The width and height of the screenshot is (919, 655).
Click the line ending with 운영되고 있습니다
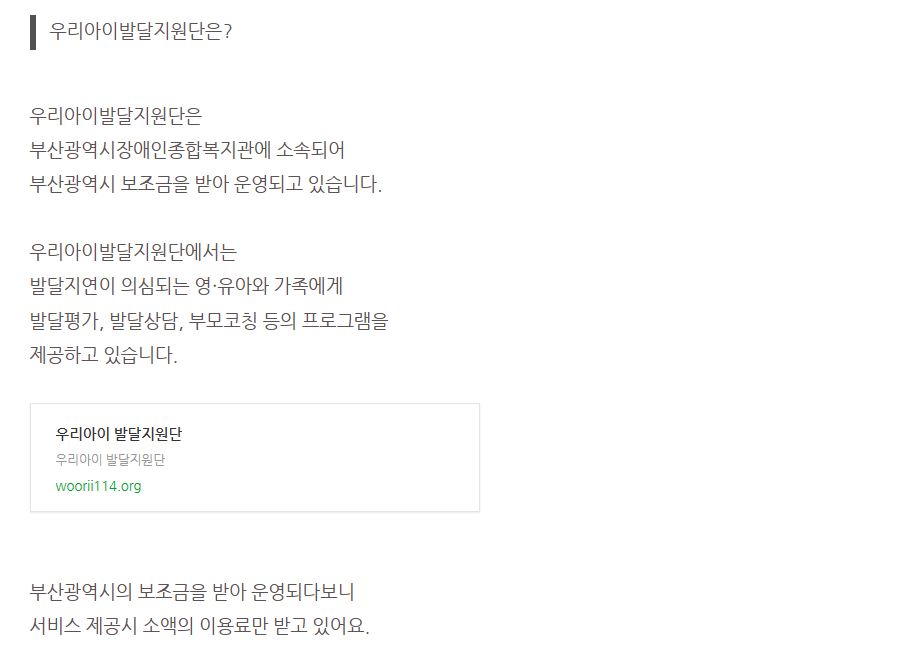click(206, 185)
